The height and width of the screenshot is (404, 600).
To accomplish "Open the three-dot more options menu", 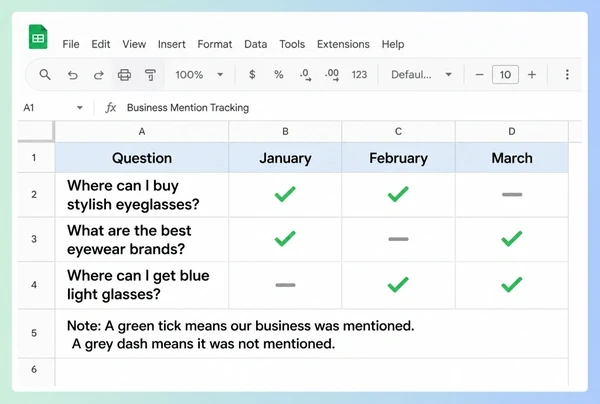I will click(567, 75).
